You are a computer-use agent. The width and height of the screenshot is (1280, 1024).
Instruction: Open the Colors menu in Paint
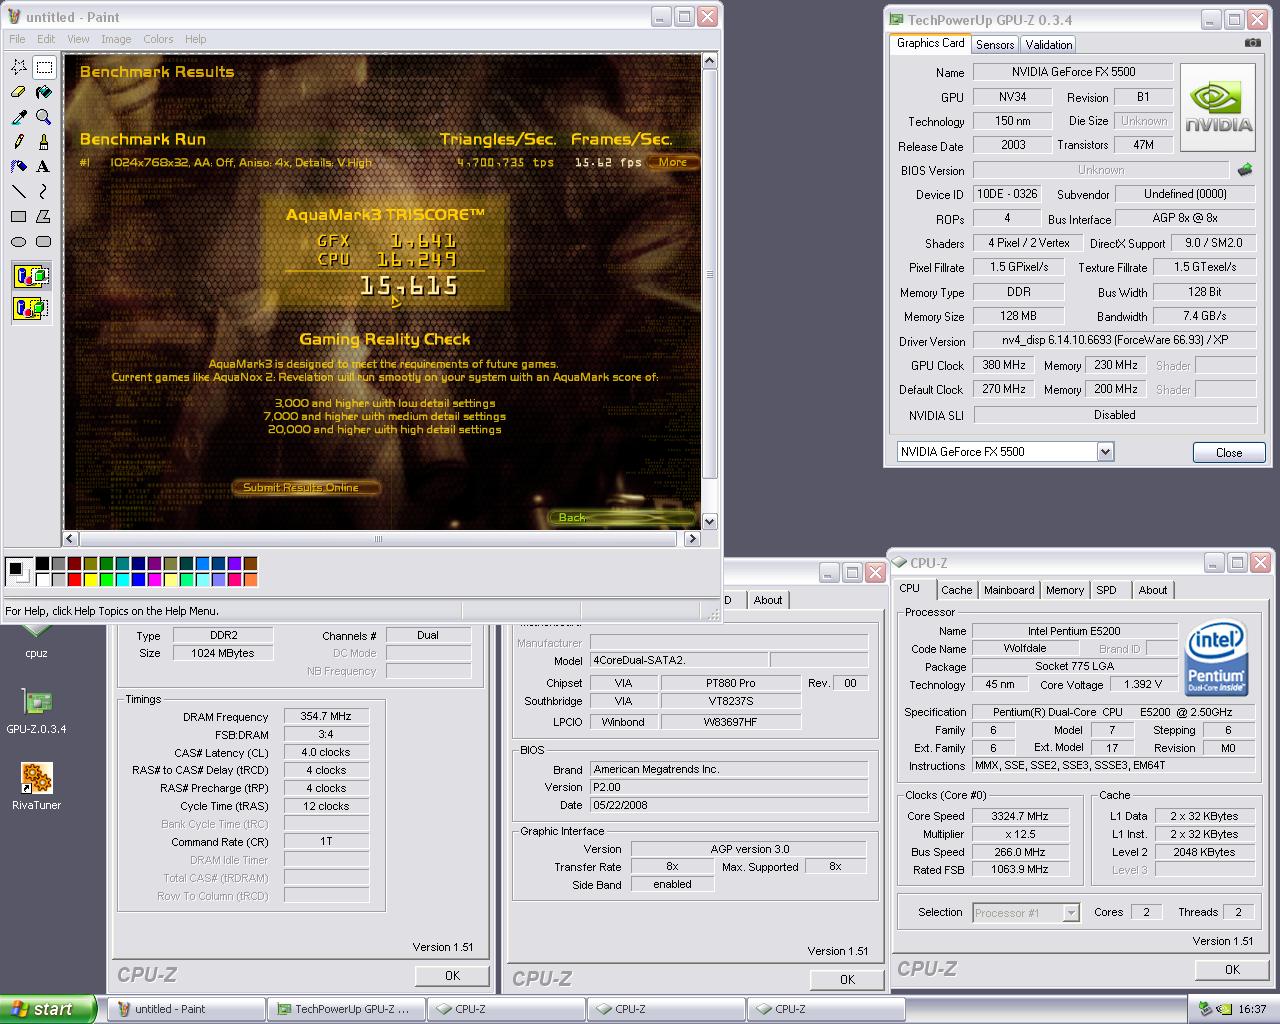tap(158, 39)
